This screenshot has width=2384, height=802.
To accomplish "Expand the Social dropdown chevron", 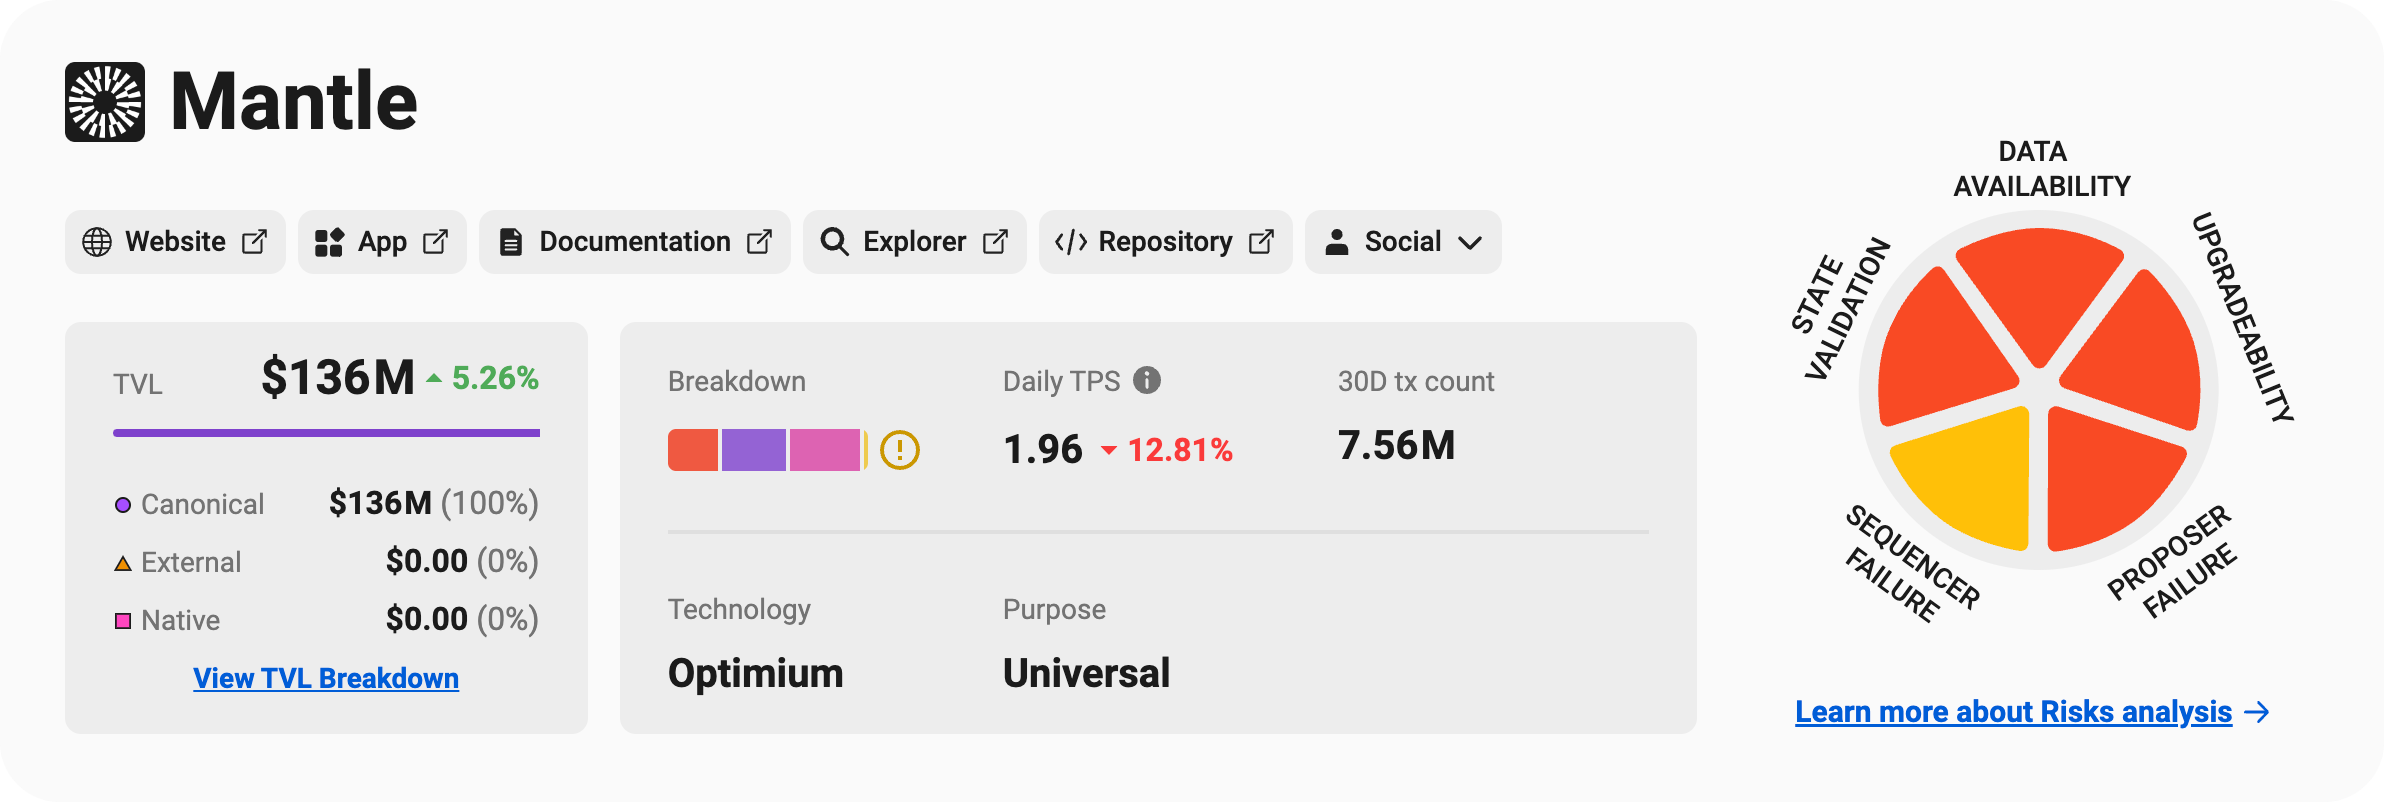I will [1470, 242].
